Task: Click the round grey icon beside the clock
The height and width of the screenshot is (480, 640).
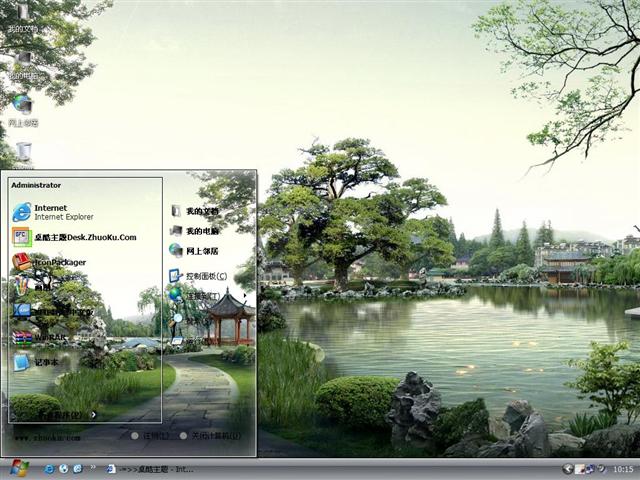Action: [x=602, y=469]
